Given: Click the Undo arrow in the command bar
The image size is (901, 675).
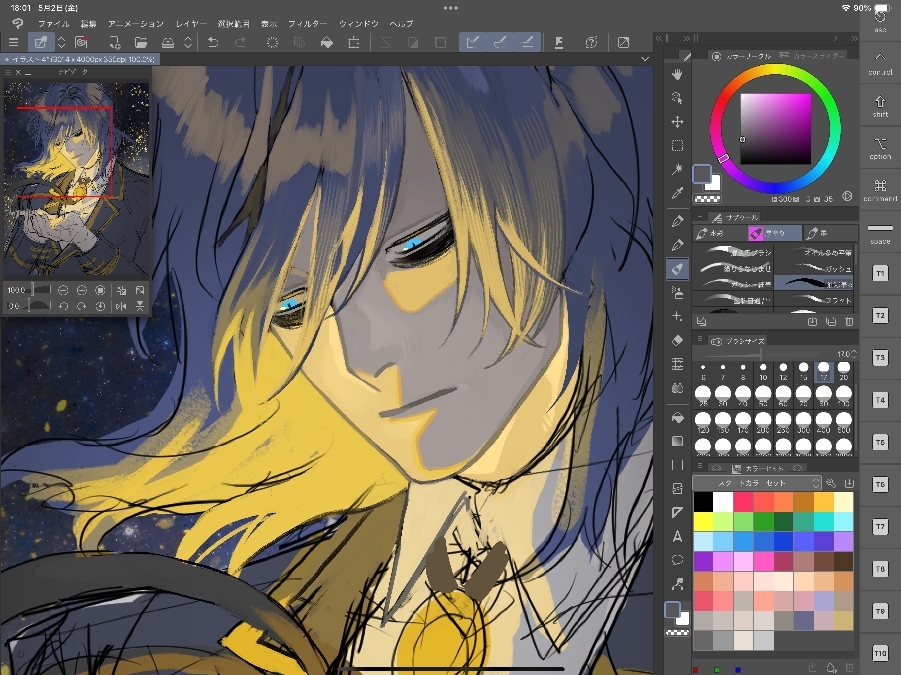Looking at the screenshot, I should click(x=212, y=42).
